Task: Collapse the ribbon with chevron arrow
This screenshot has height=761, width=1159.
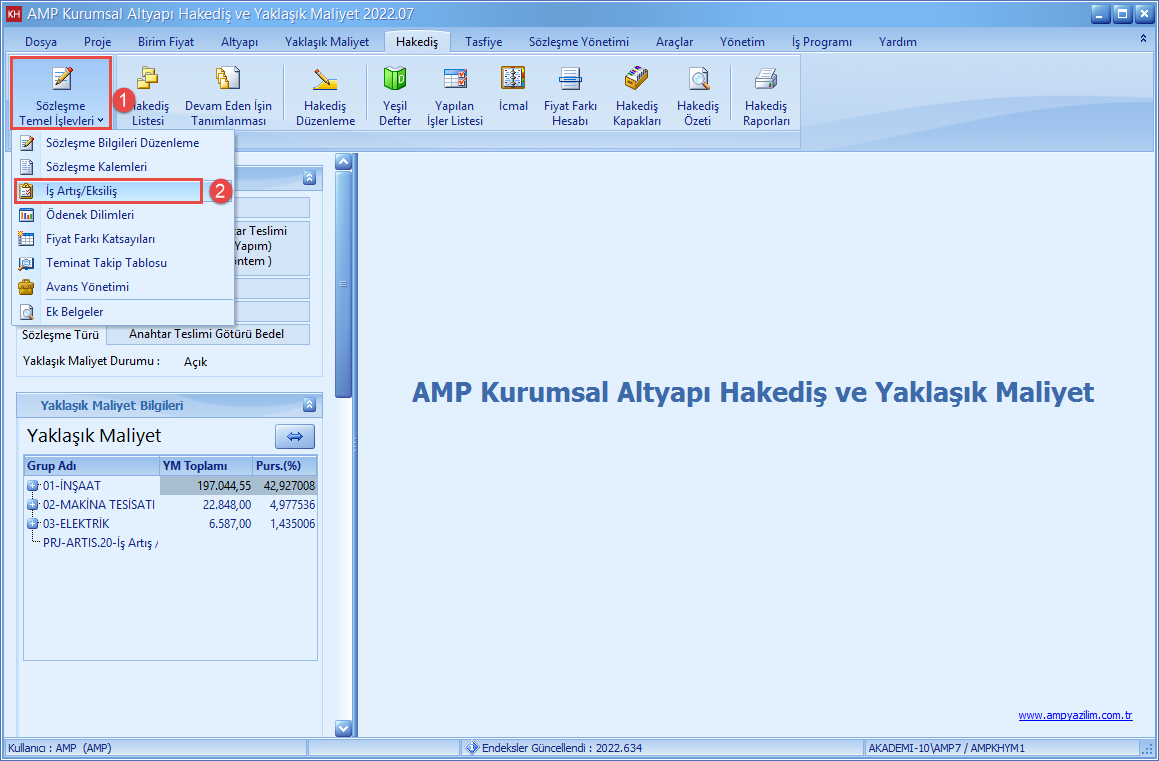Action: coord(1143,38)
